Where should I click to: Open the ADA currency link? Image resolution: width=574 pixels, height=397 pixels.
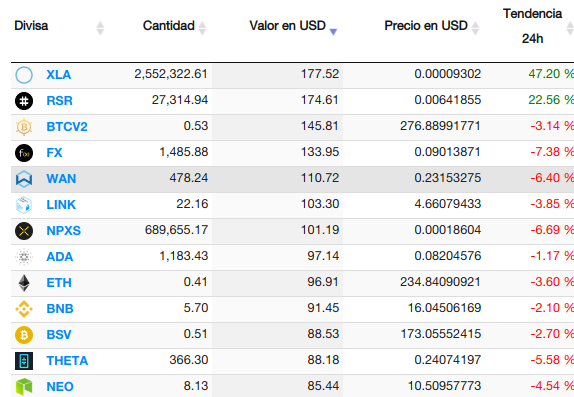tap(59, 256)
